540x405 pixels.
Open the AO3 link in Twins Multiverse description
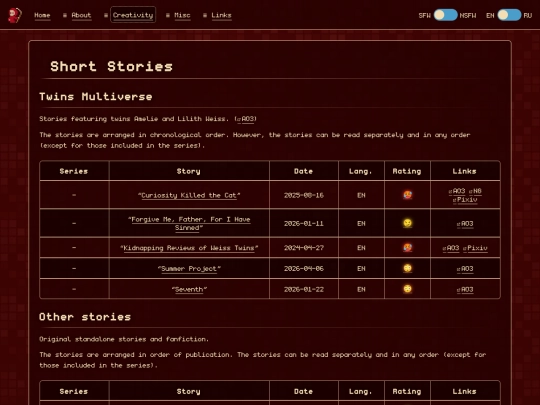coord(246,119)
